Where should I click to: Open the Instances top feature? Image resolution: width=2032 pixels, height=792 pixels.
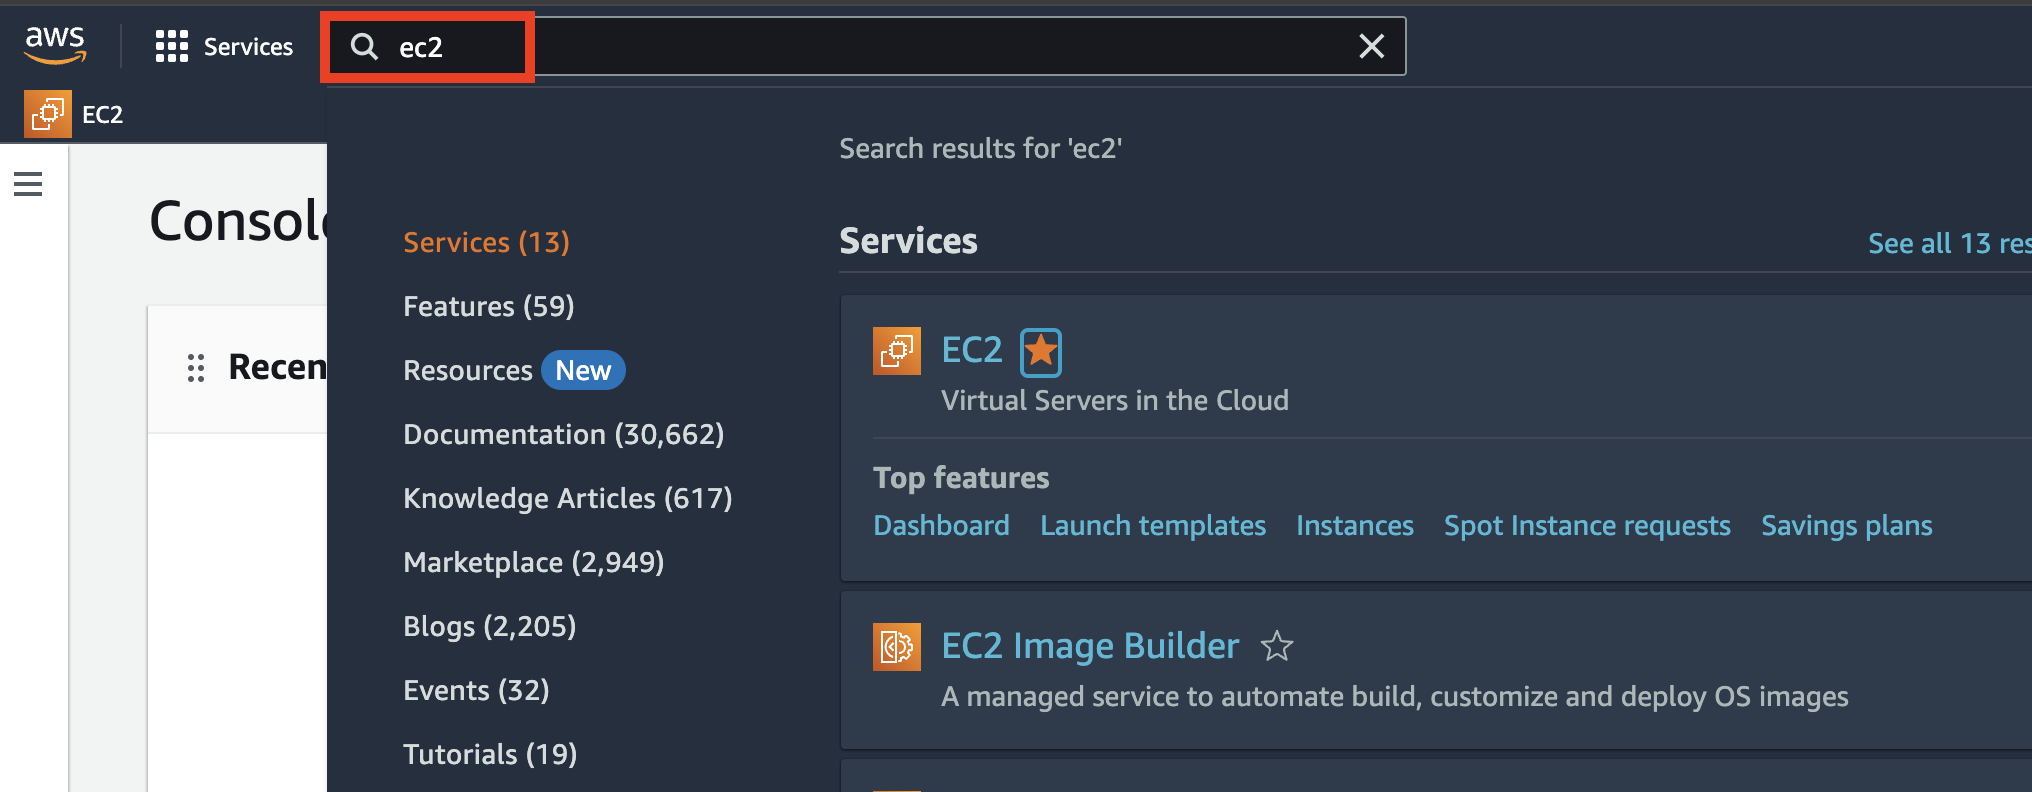tap(1355, 526)
